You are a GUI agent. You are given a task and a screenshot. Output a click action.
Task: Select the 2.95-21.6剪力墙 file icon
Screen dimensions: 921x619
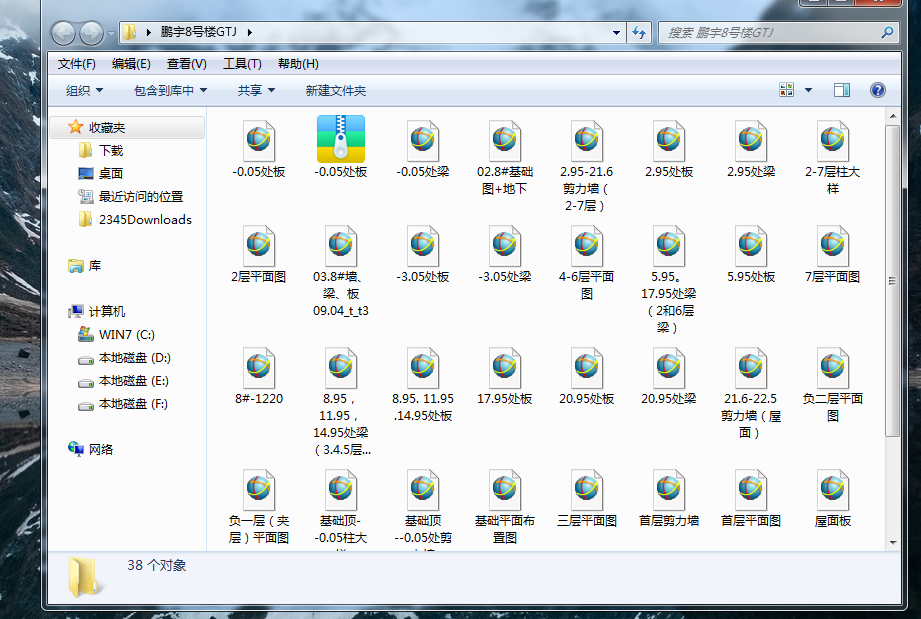tap(587, 140)
